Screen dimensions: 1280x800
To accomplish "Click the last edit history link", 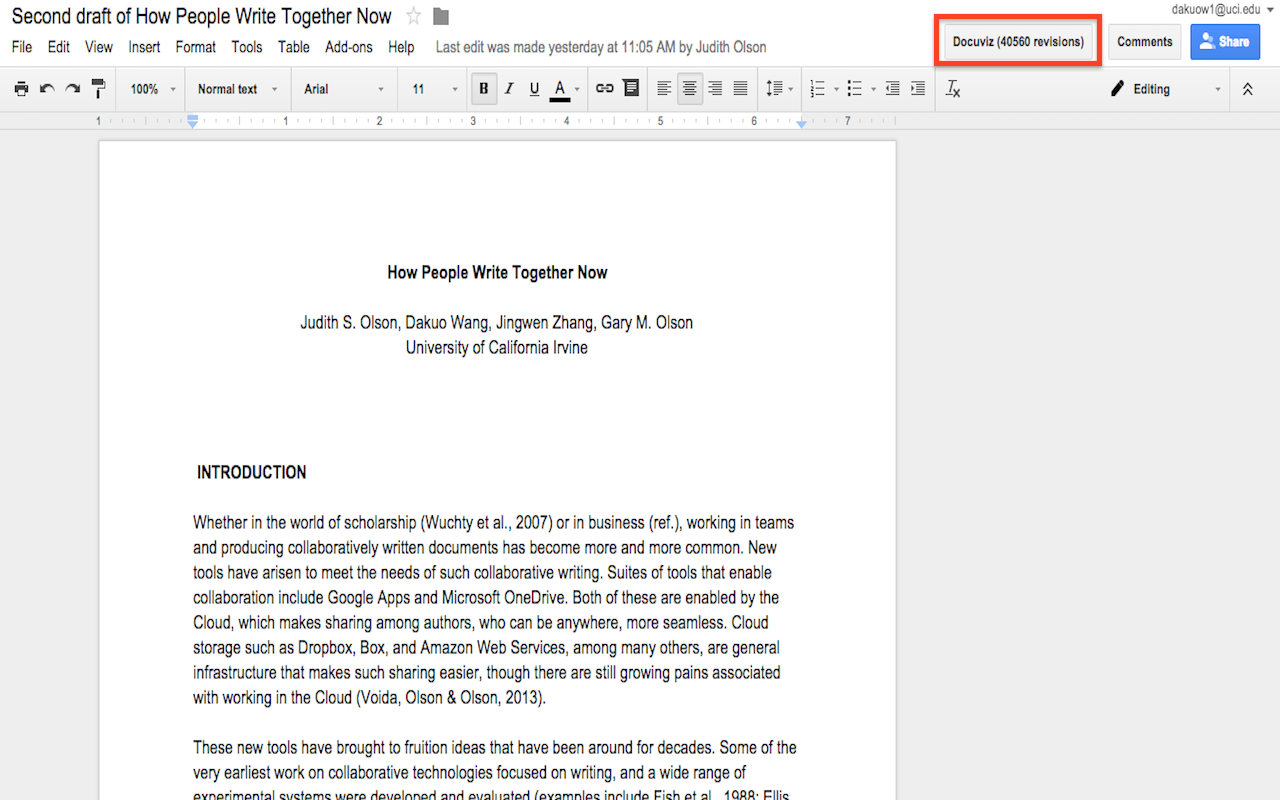I will coord(601,47).
